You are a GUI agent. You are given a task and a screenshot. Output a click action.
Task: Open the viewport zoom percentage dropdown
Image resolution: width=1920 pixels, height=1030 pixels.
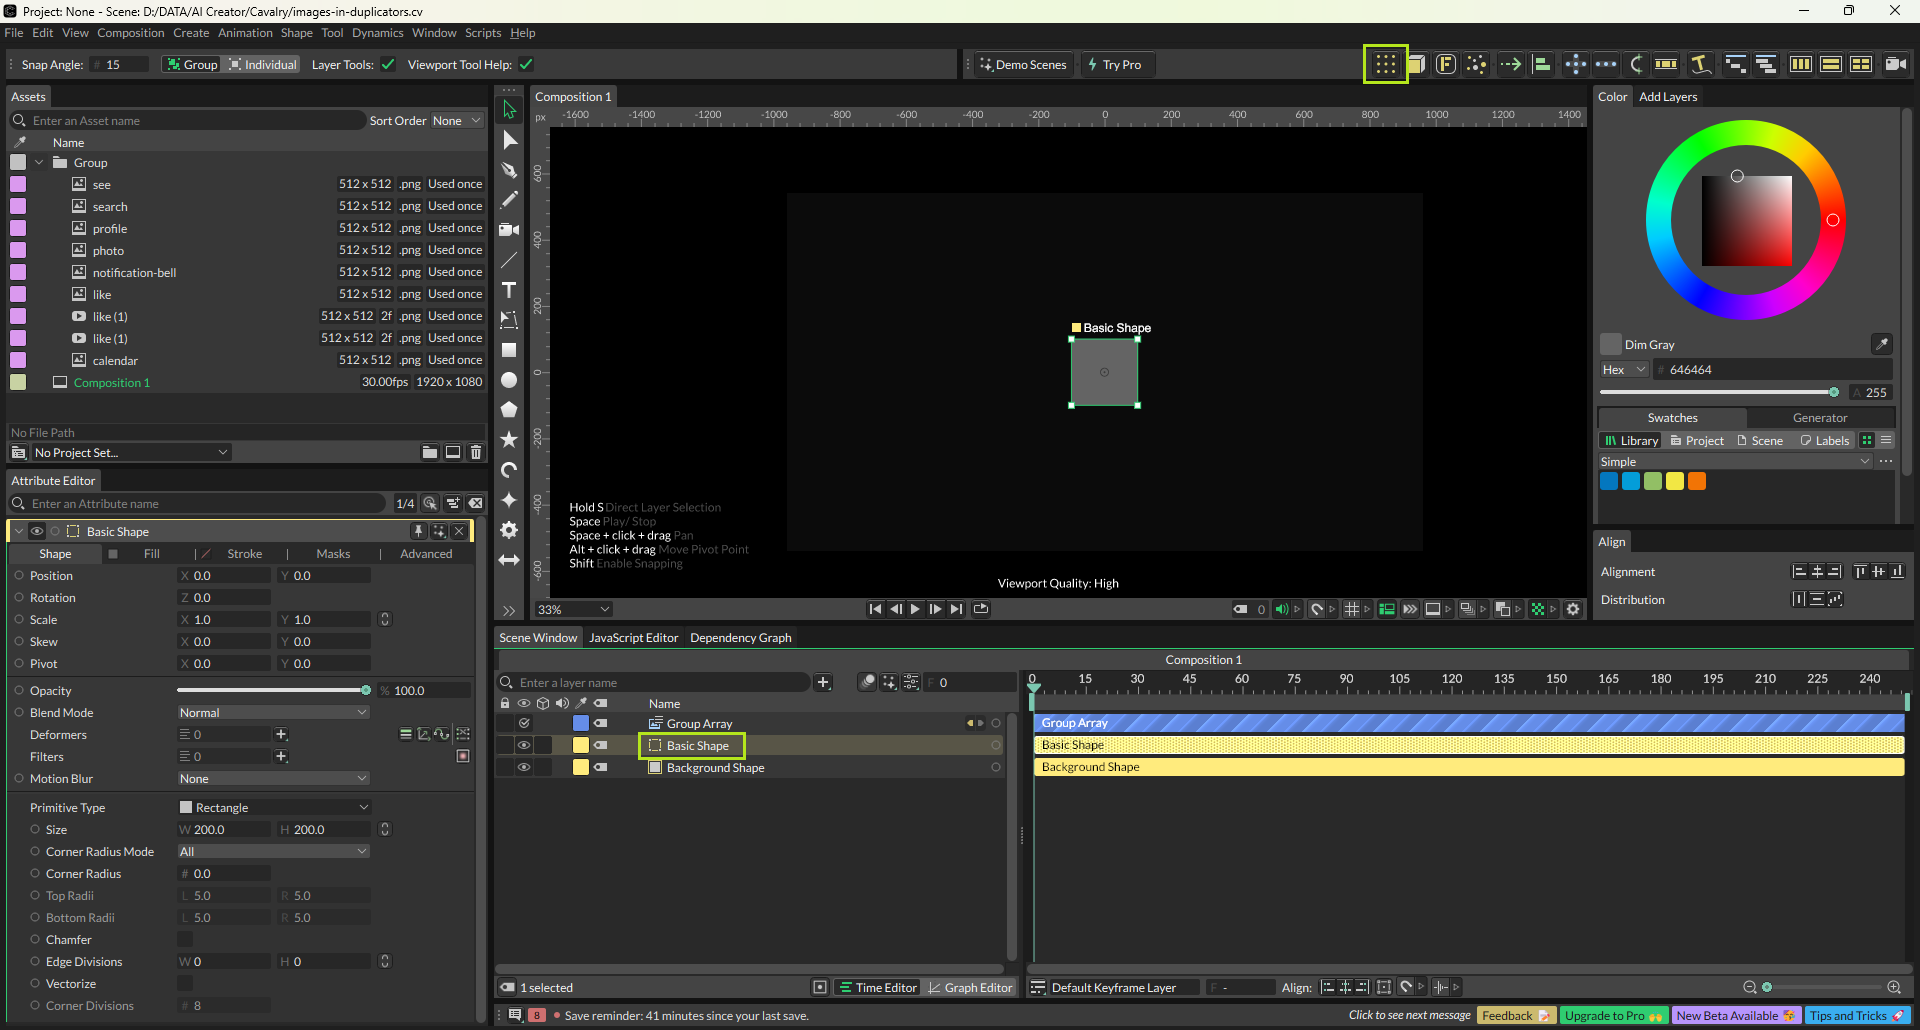click(x=573, y=609)
